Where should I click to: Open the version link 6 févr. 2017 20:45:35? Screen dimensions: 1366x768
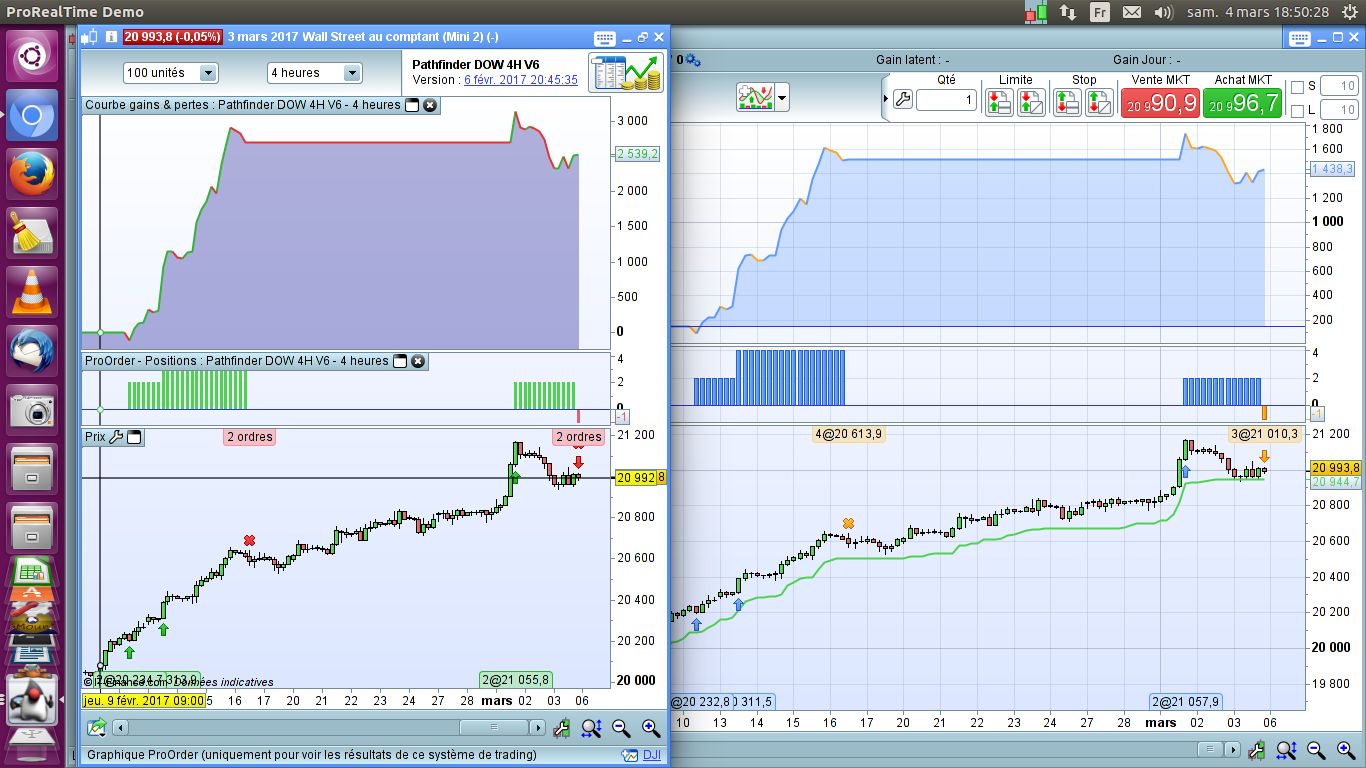[x=520, y=80]
